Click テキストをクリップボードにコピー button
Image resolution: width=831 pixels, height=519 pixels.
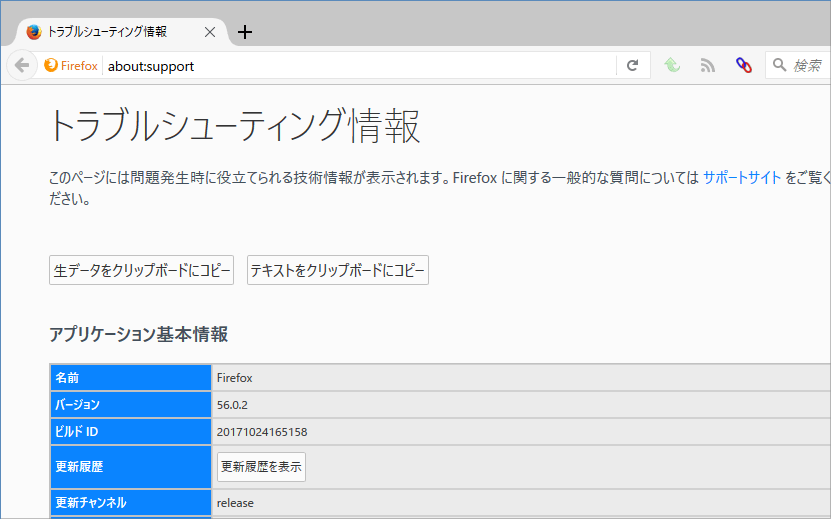pyautogui.click(x=338, y=270)
